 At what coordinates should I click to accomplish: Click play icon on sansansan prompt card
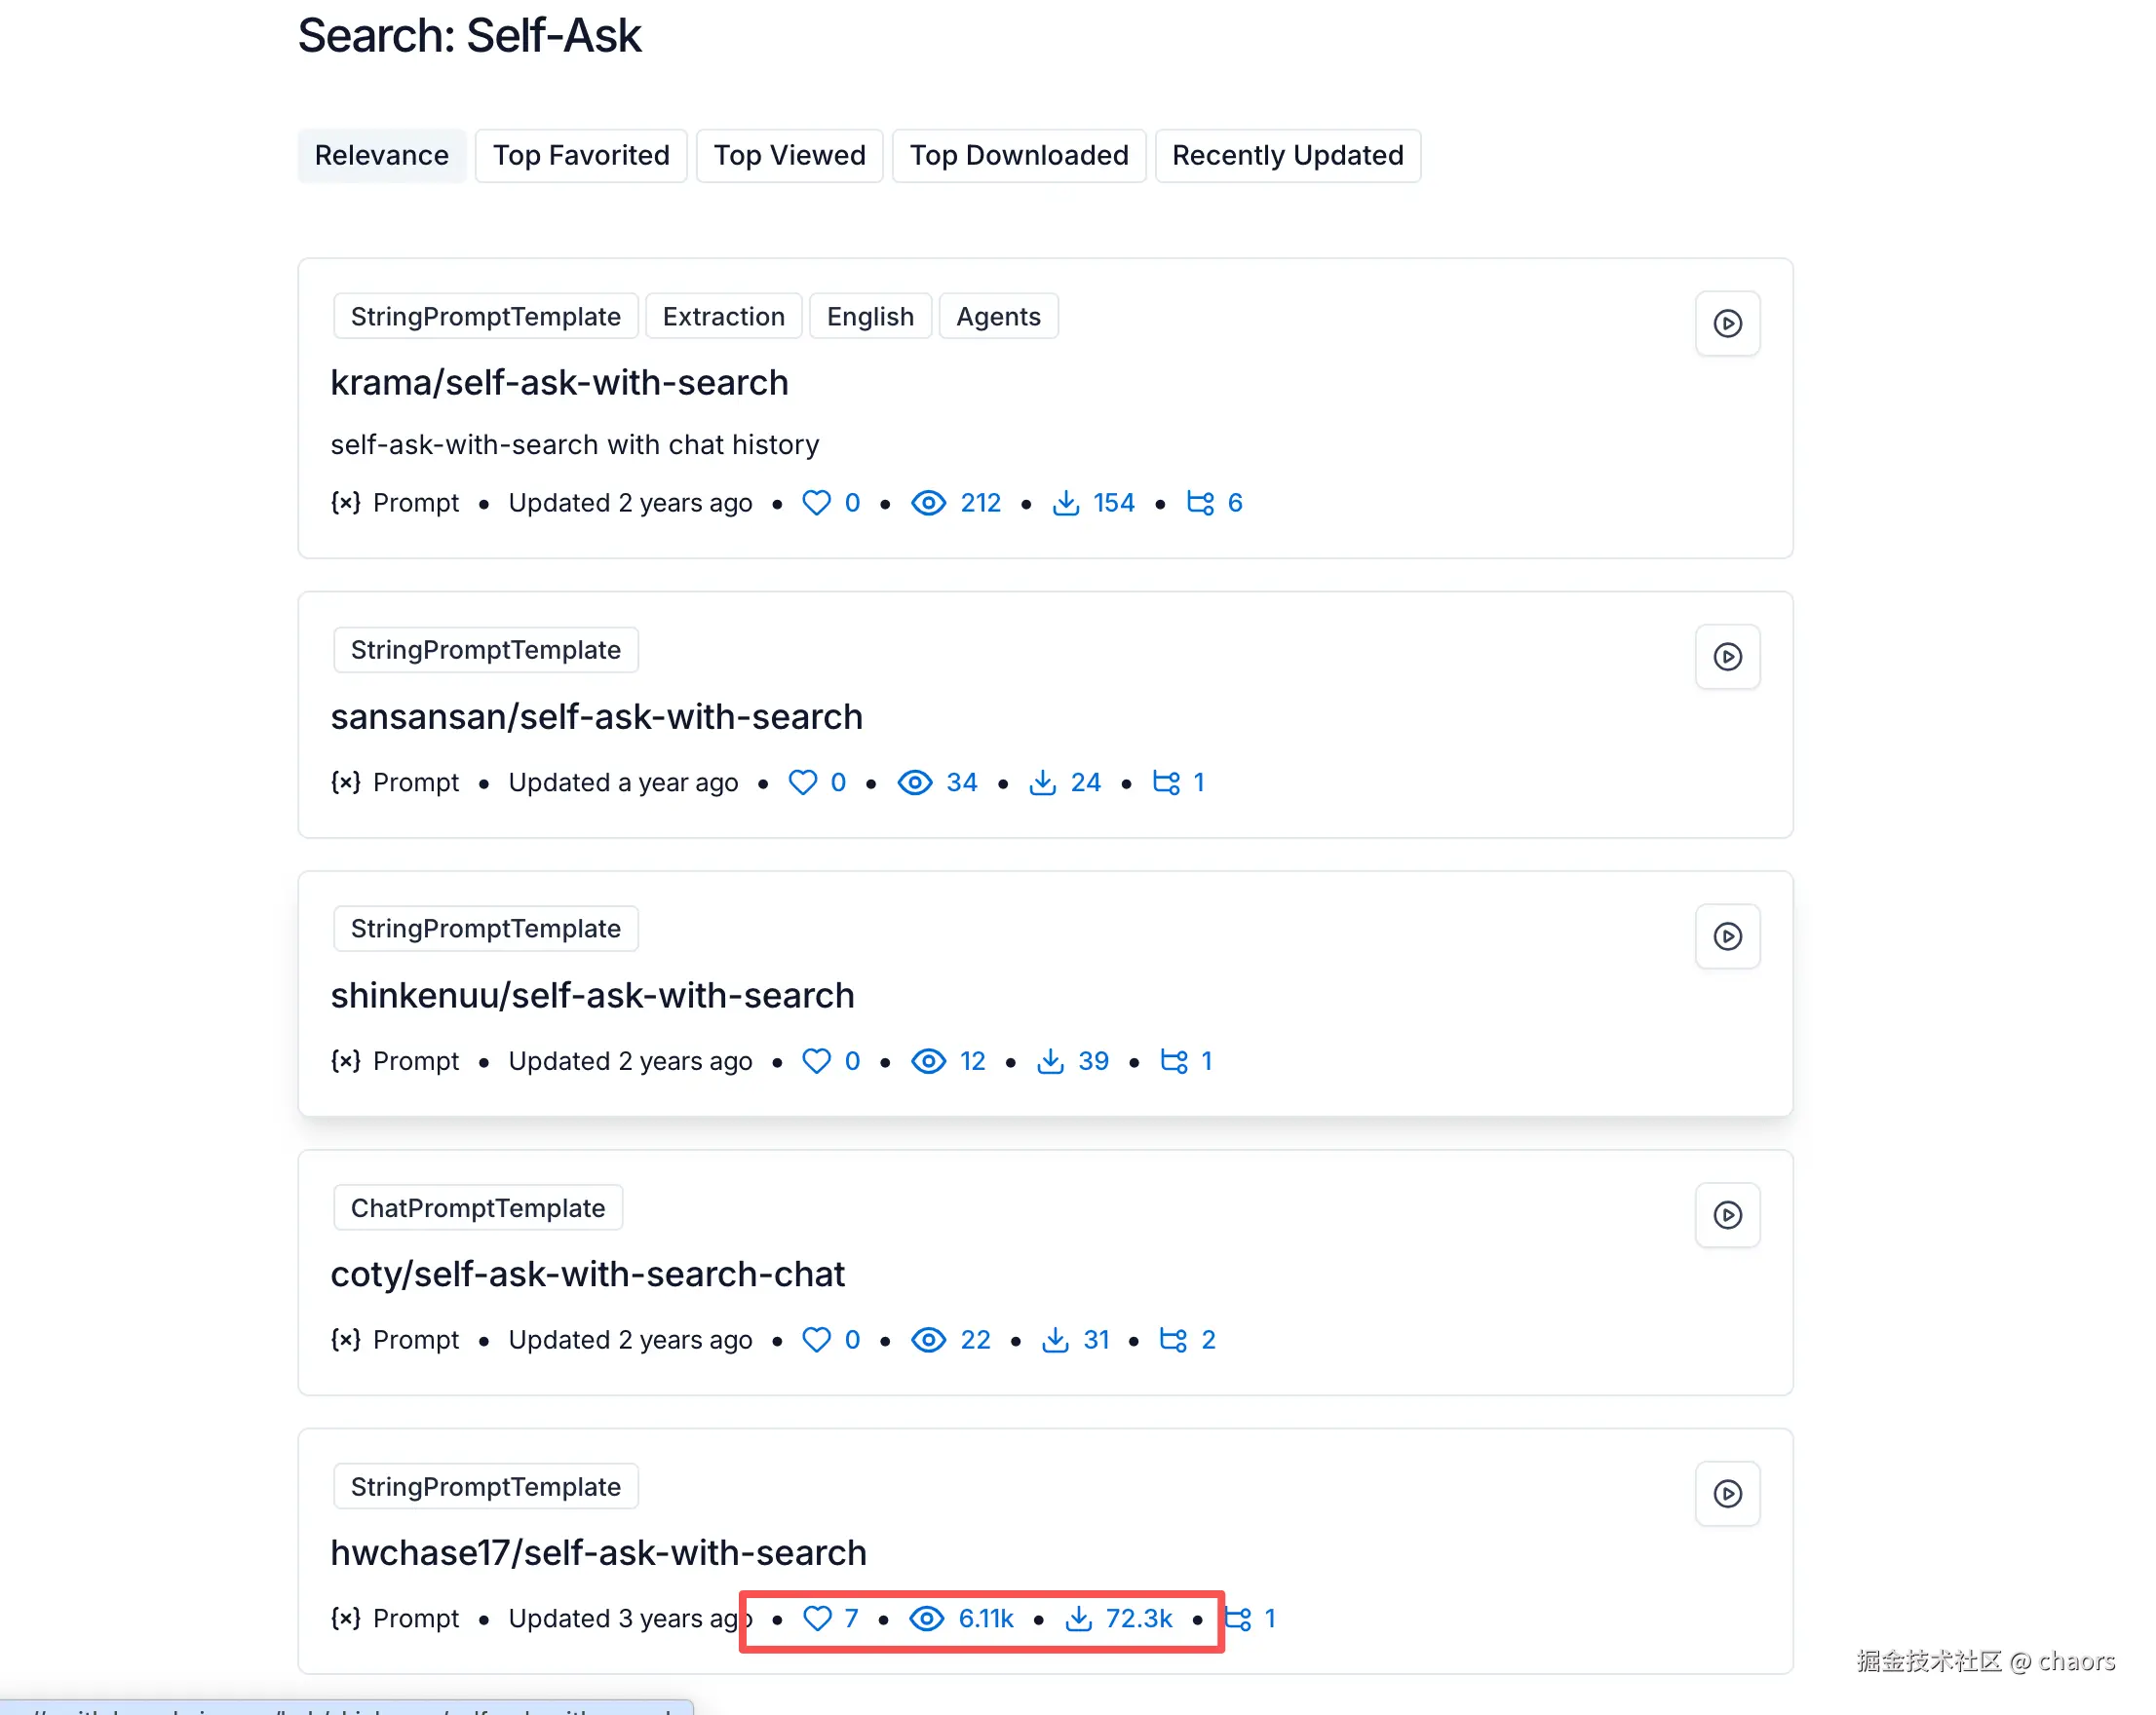tap(1727, 657)
